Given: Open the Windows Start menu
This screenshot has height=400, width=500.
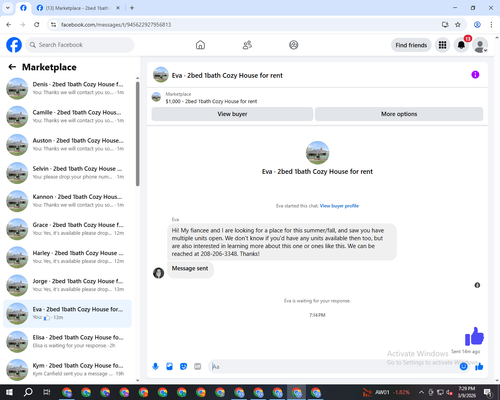Looking at the screenshot, I should [x=9, y=392].
